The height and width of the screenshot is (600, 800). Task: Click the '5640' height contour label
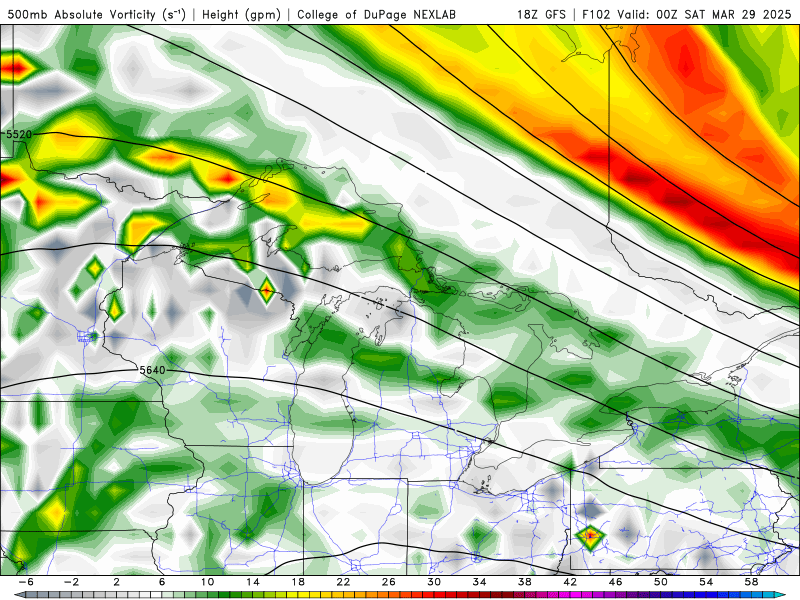153,370
